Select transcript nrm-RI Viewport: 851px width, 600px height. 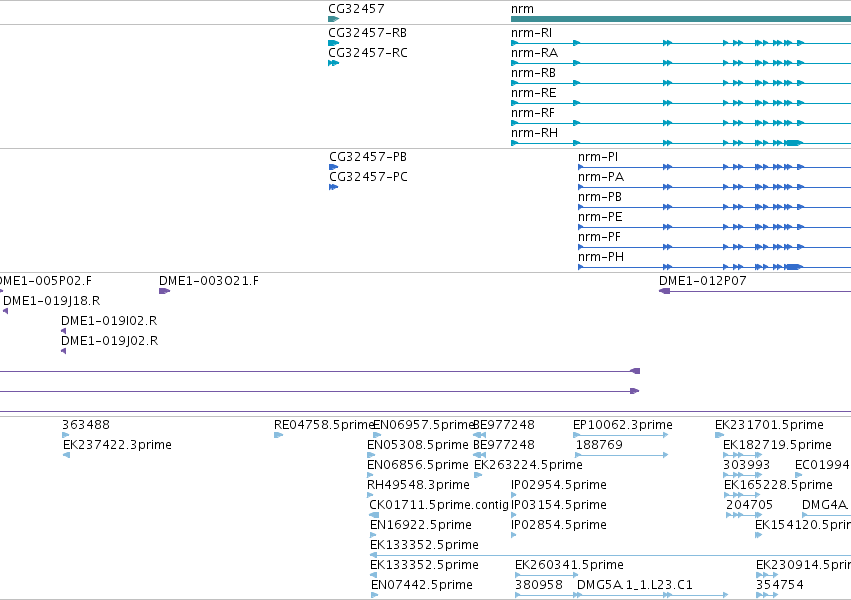coord(531,33)
